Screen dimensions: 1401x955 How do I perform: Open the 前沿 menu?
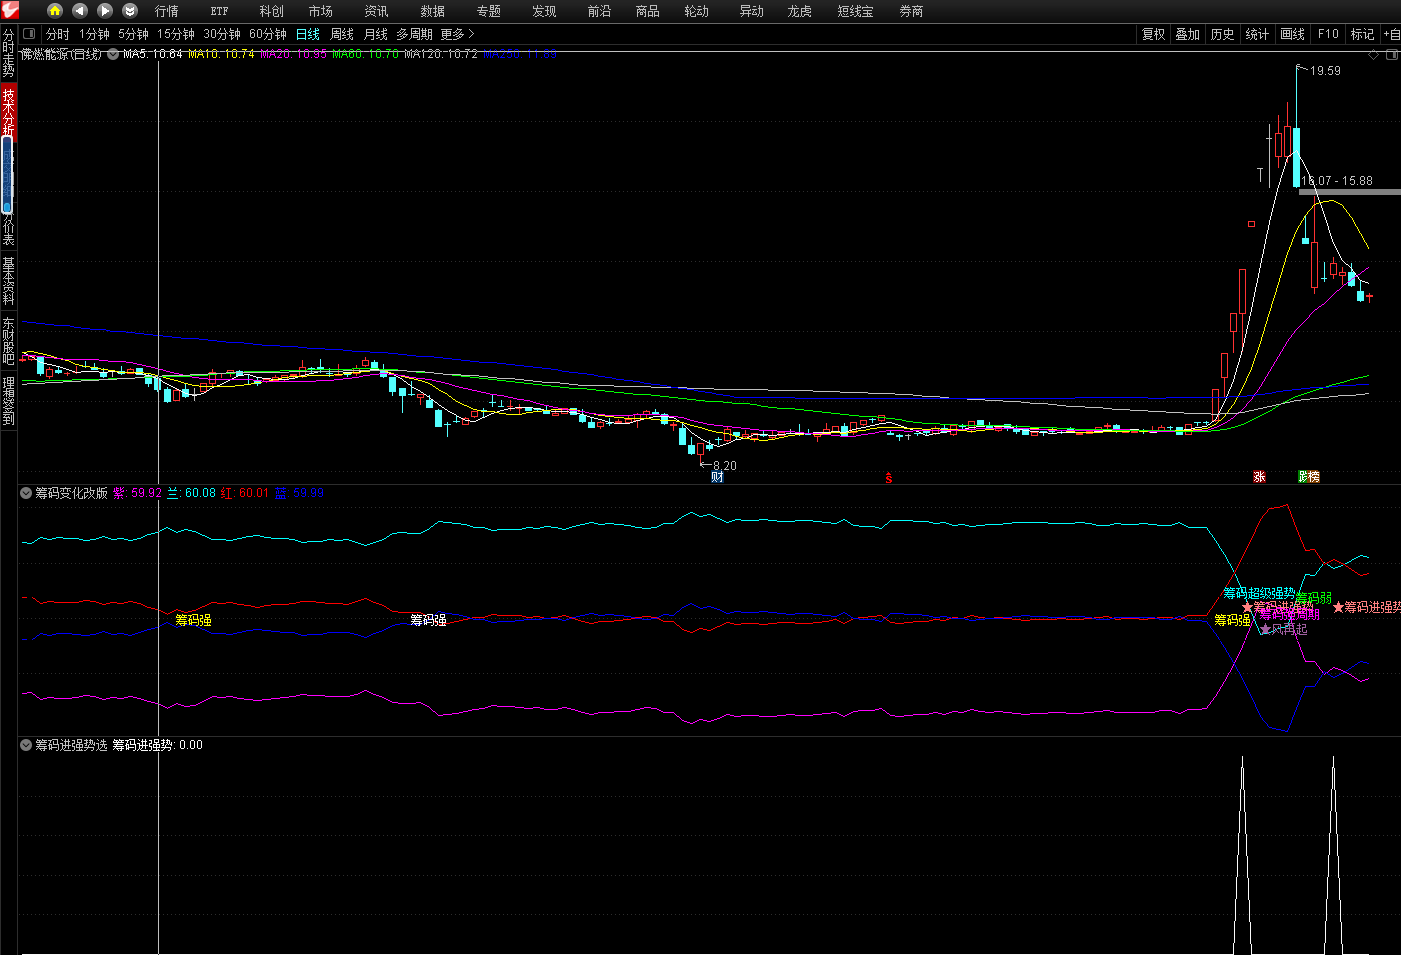pyautogui.click(x=599, y=11)
